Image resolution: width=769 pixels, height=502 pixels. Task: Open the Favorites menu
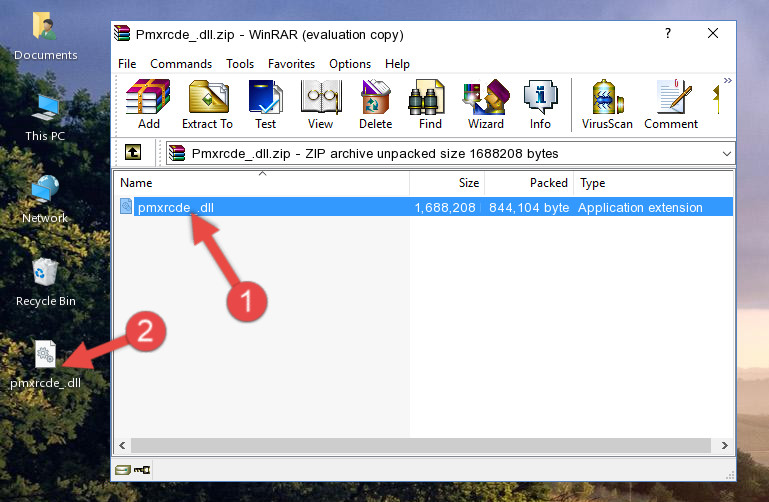pos(291,64)
